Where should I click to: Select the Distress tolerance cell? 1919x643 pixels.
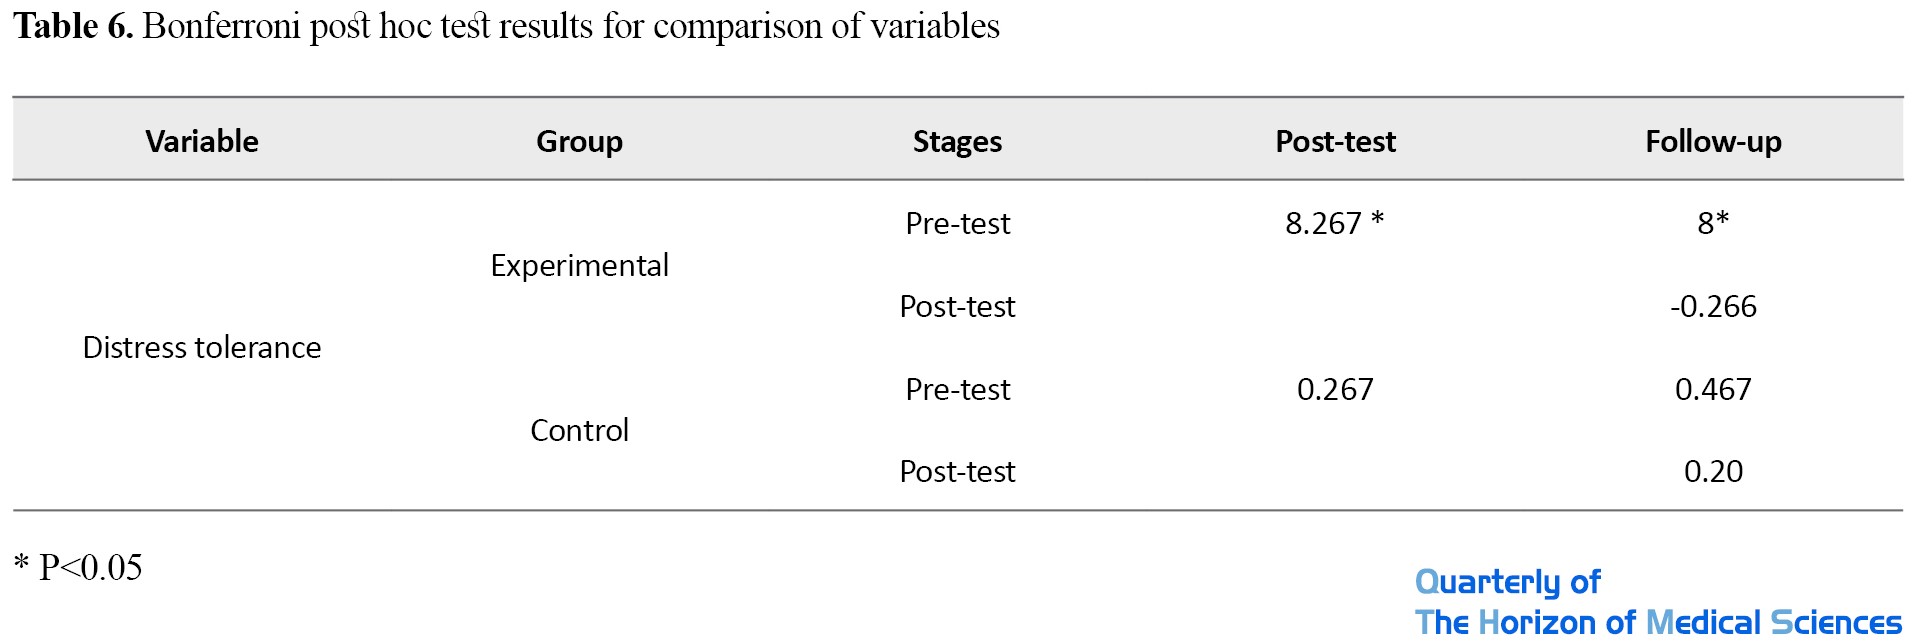coord(202,347)
